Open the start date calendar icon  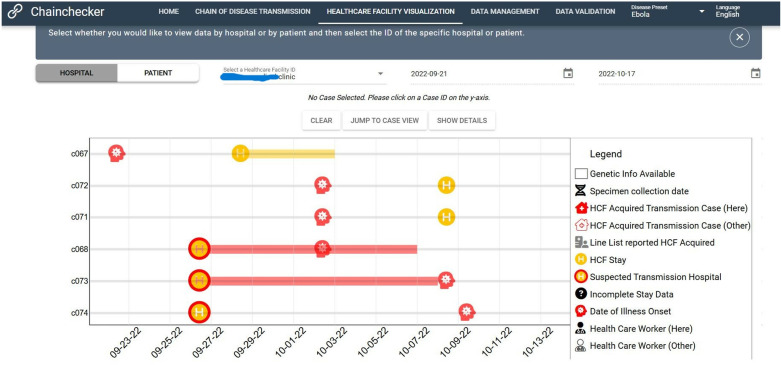click(568, 73)
